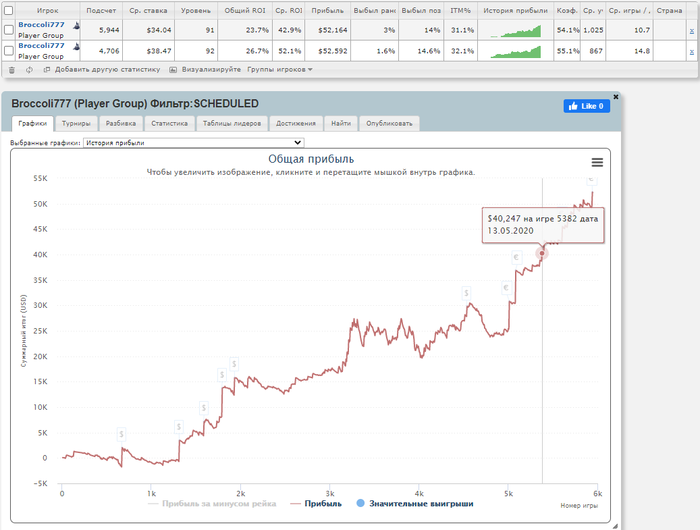
Task: Open the 'Статистика' tab
Action: [169, 123]
